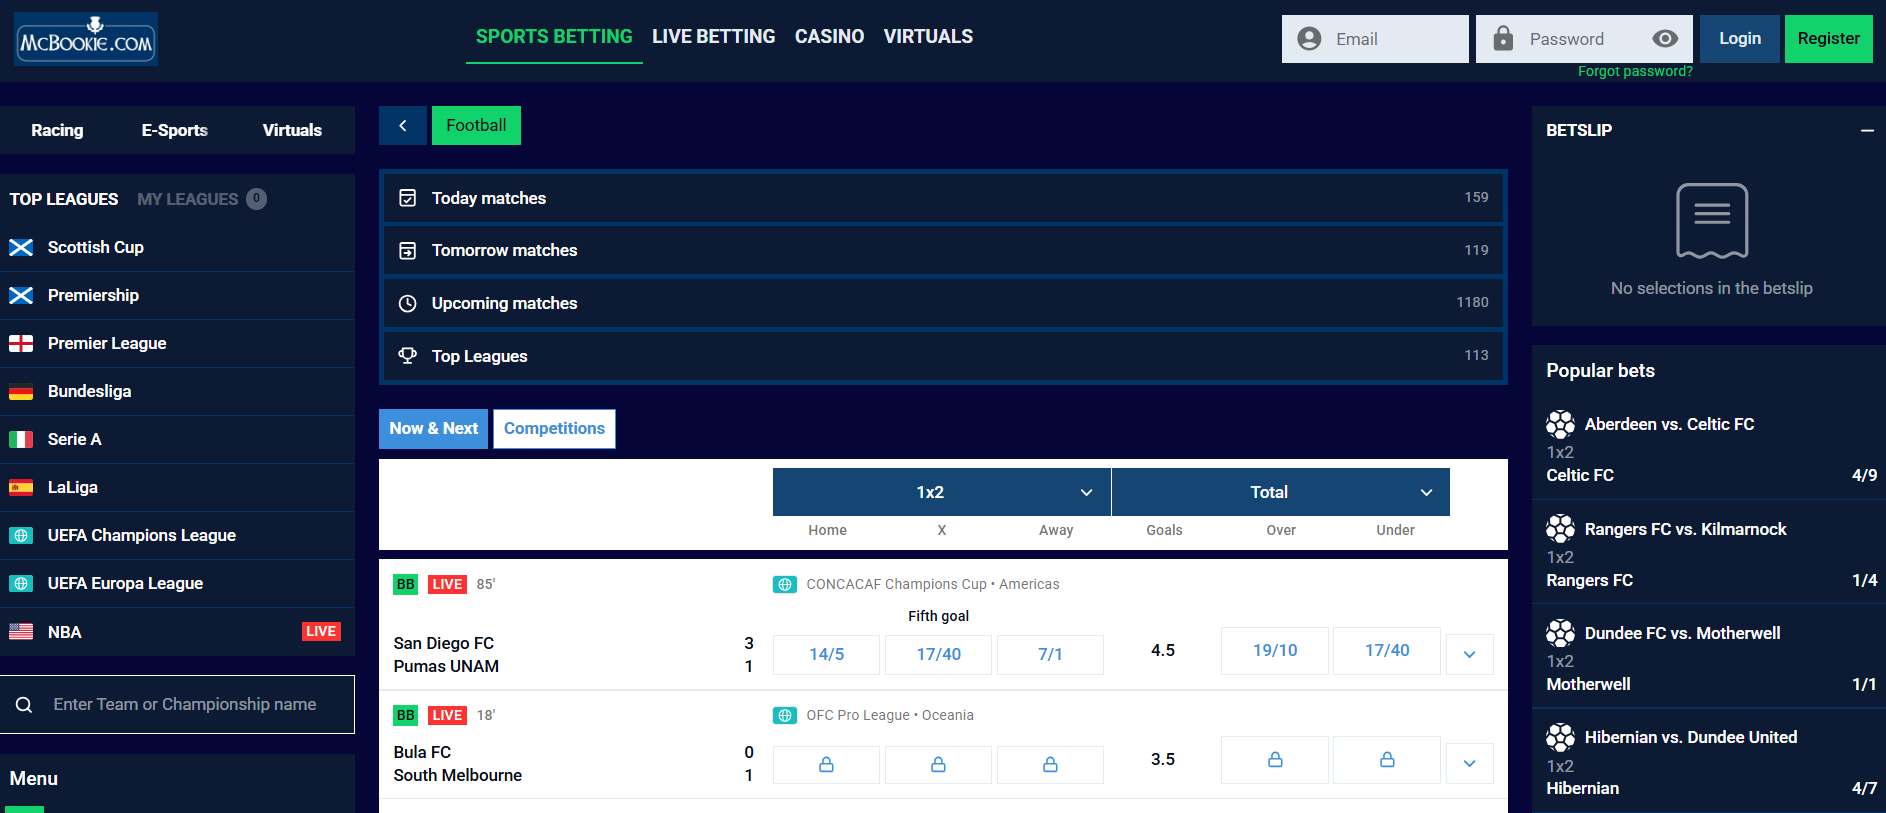Image resolution: width=1886 pixels, height=813 pixels.
Task: Click the Scottish Cup flag icon
Action: (21, 247)
